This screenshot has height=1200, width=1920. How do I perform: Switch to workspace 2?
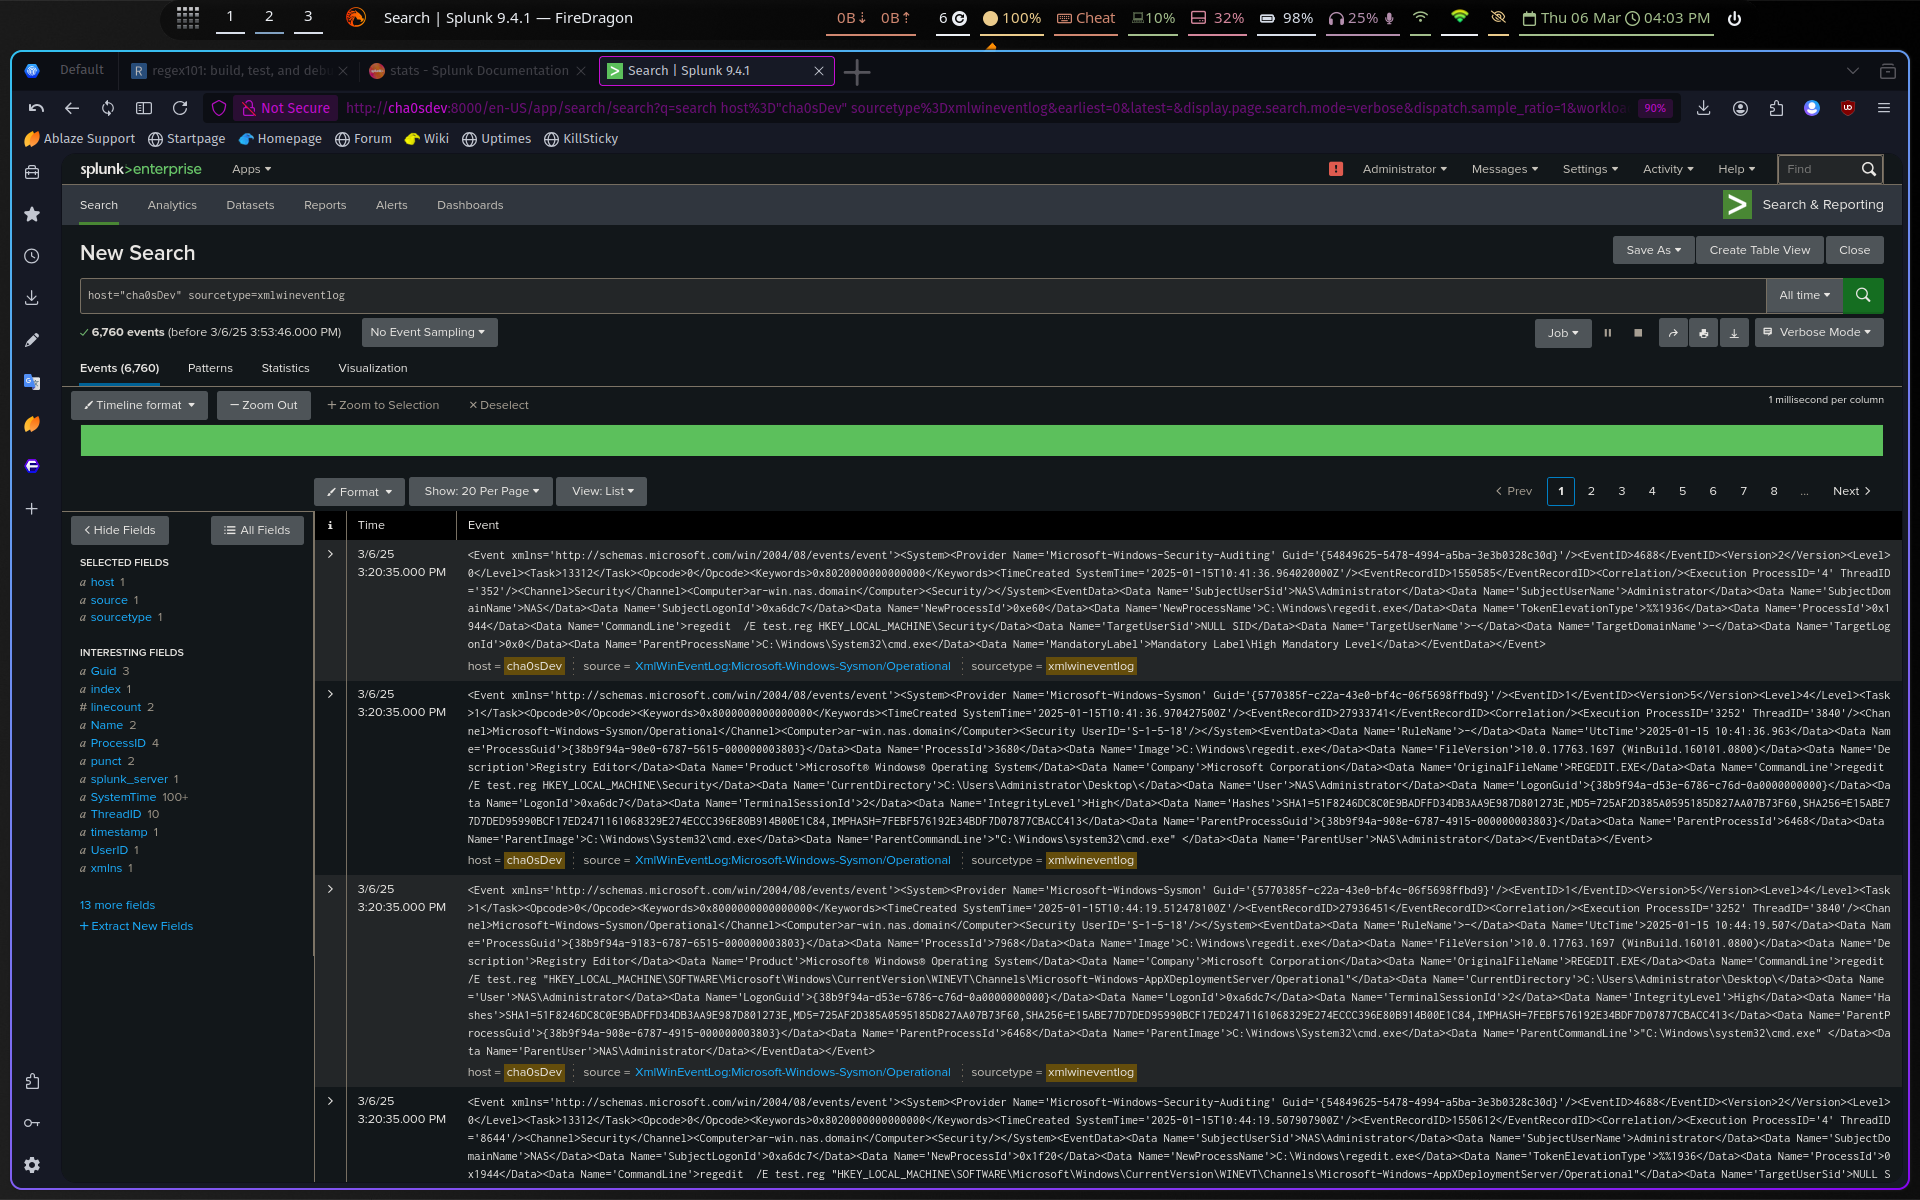269,17
